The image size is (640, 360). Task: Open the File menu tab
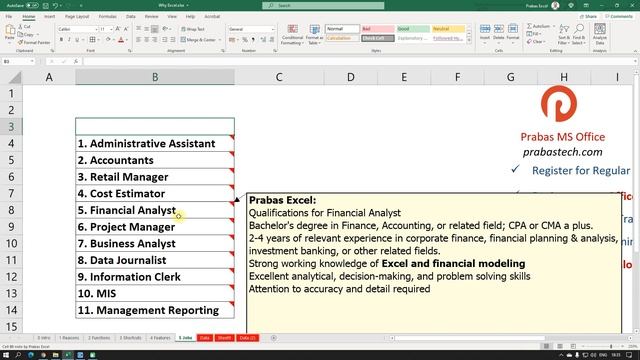click(x=9, y=17)
